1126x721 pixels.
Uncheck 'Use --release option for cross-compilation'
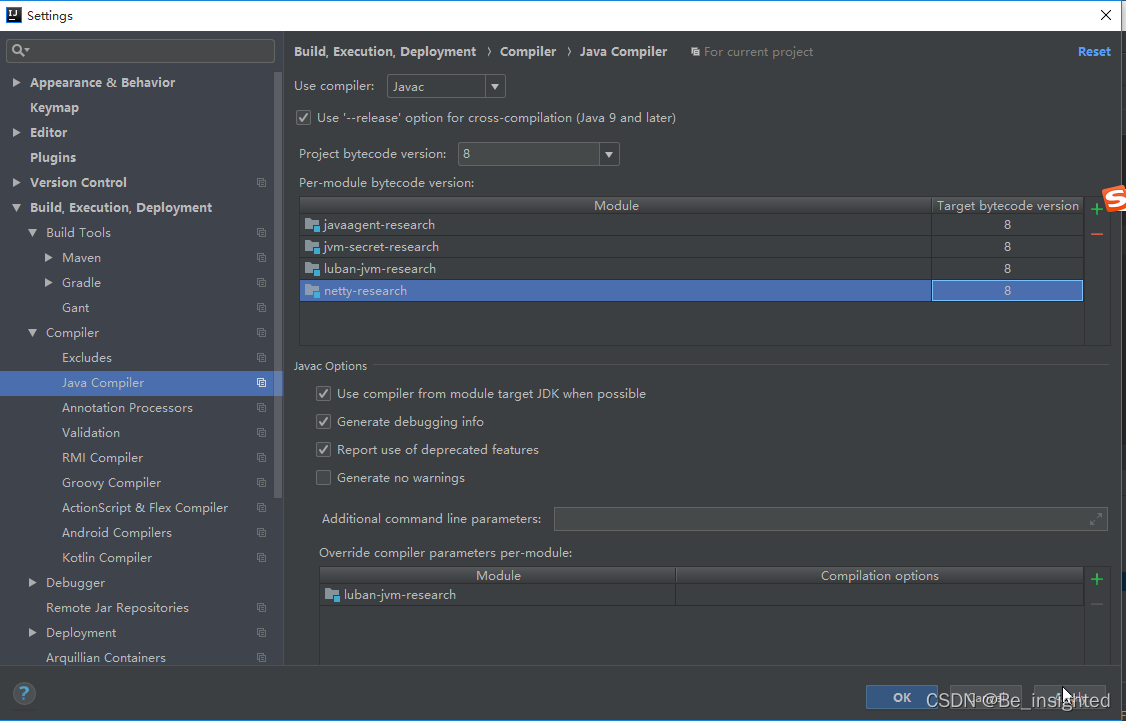coord(303,117)
